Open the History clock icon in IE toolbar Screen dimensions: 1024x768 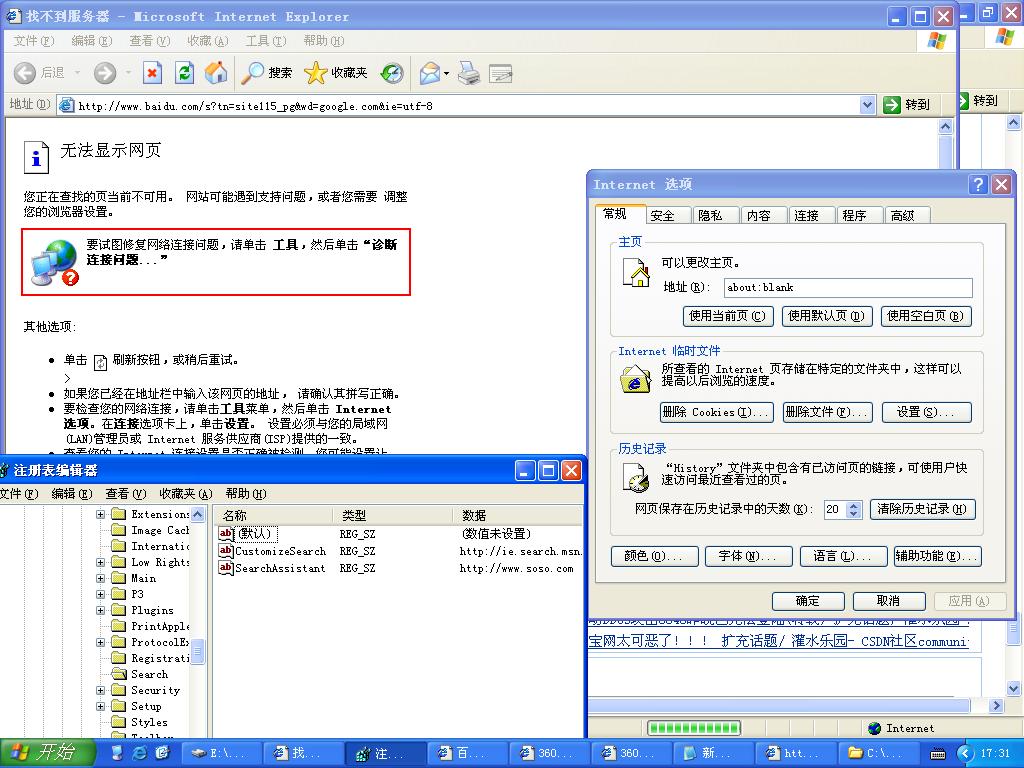coord(392,73)
